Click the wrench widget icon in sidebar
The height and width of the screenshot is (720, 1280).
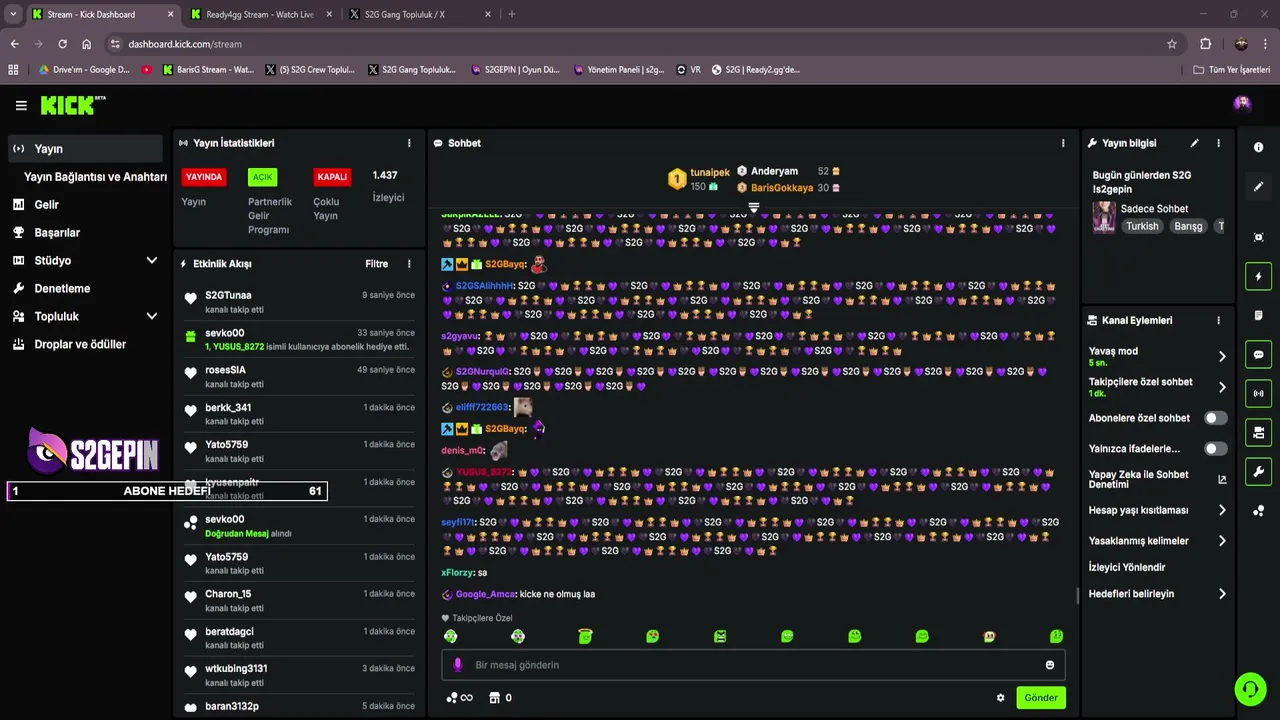1258,471
